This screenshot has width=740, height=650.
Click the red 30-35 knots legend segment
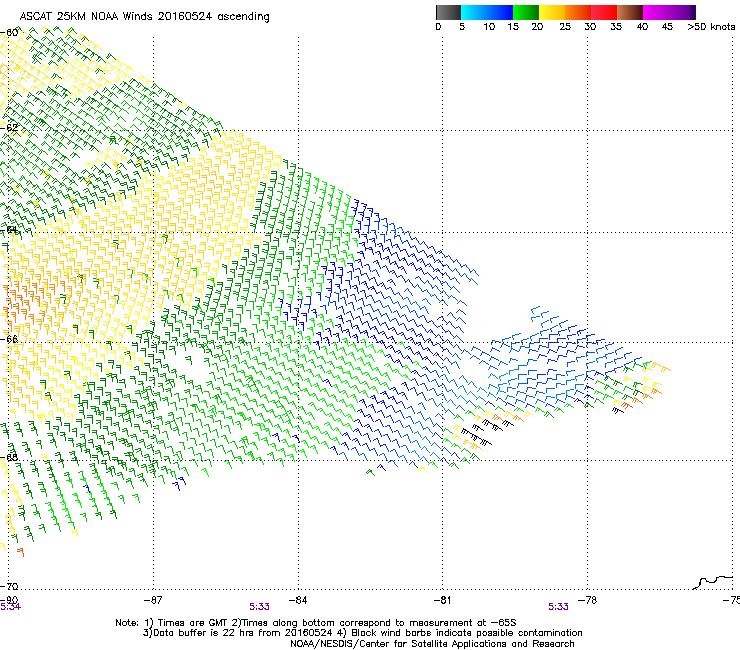[604, 12]
